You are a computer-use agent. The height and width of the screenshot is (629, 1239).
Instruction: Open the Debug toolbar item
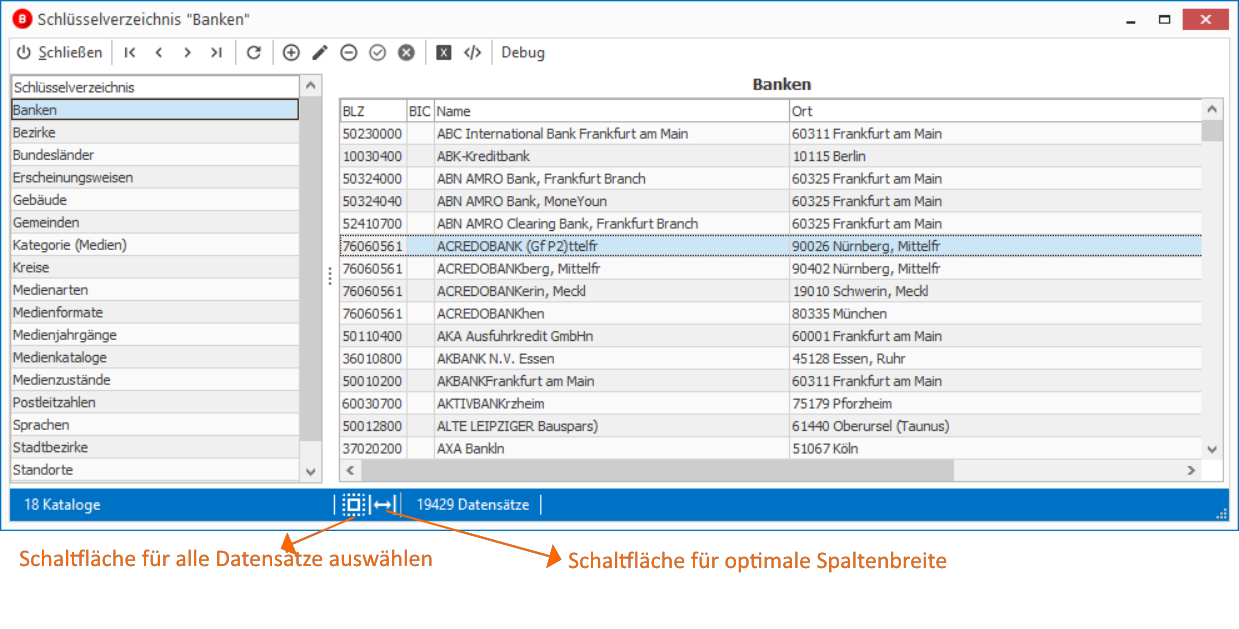[x=523, y=53]
